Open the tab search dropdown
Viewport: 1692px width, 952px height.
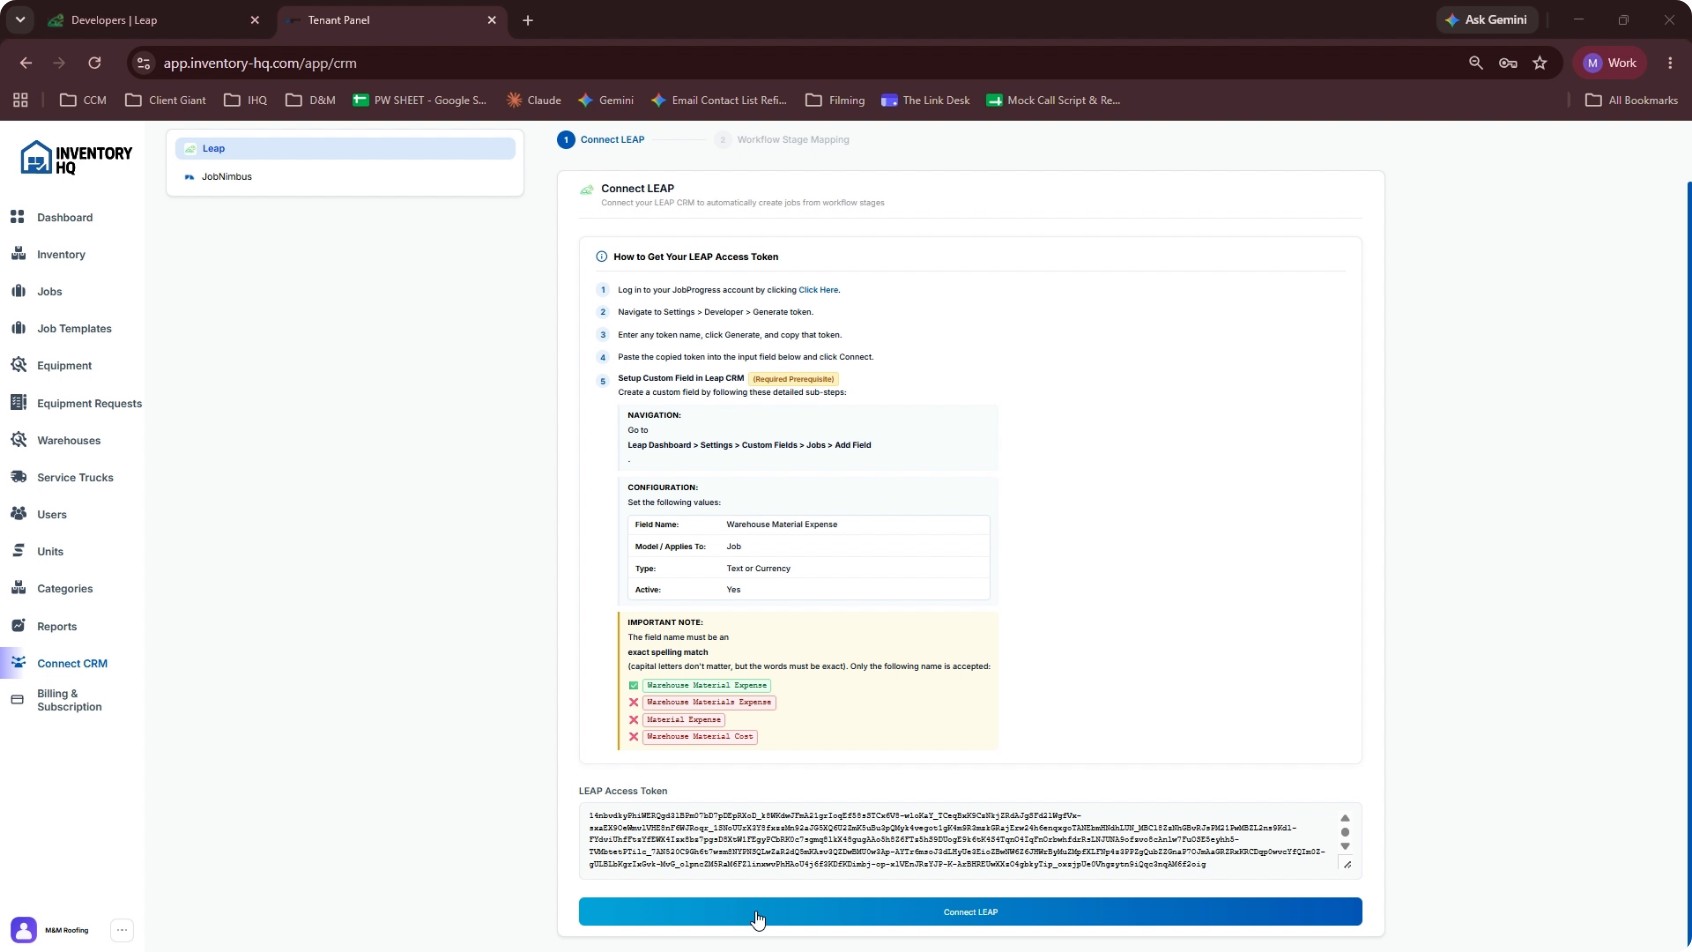(20, 20)
